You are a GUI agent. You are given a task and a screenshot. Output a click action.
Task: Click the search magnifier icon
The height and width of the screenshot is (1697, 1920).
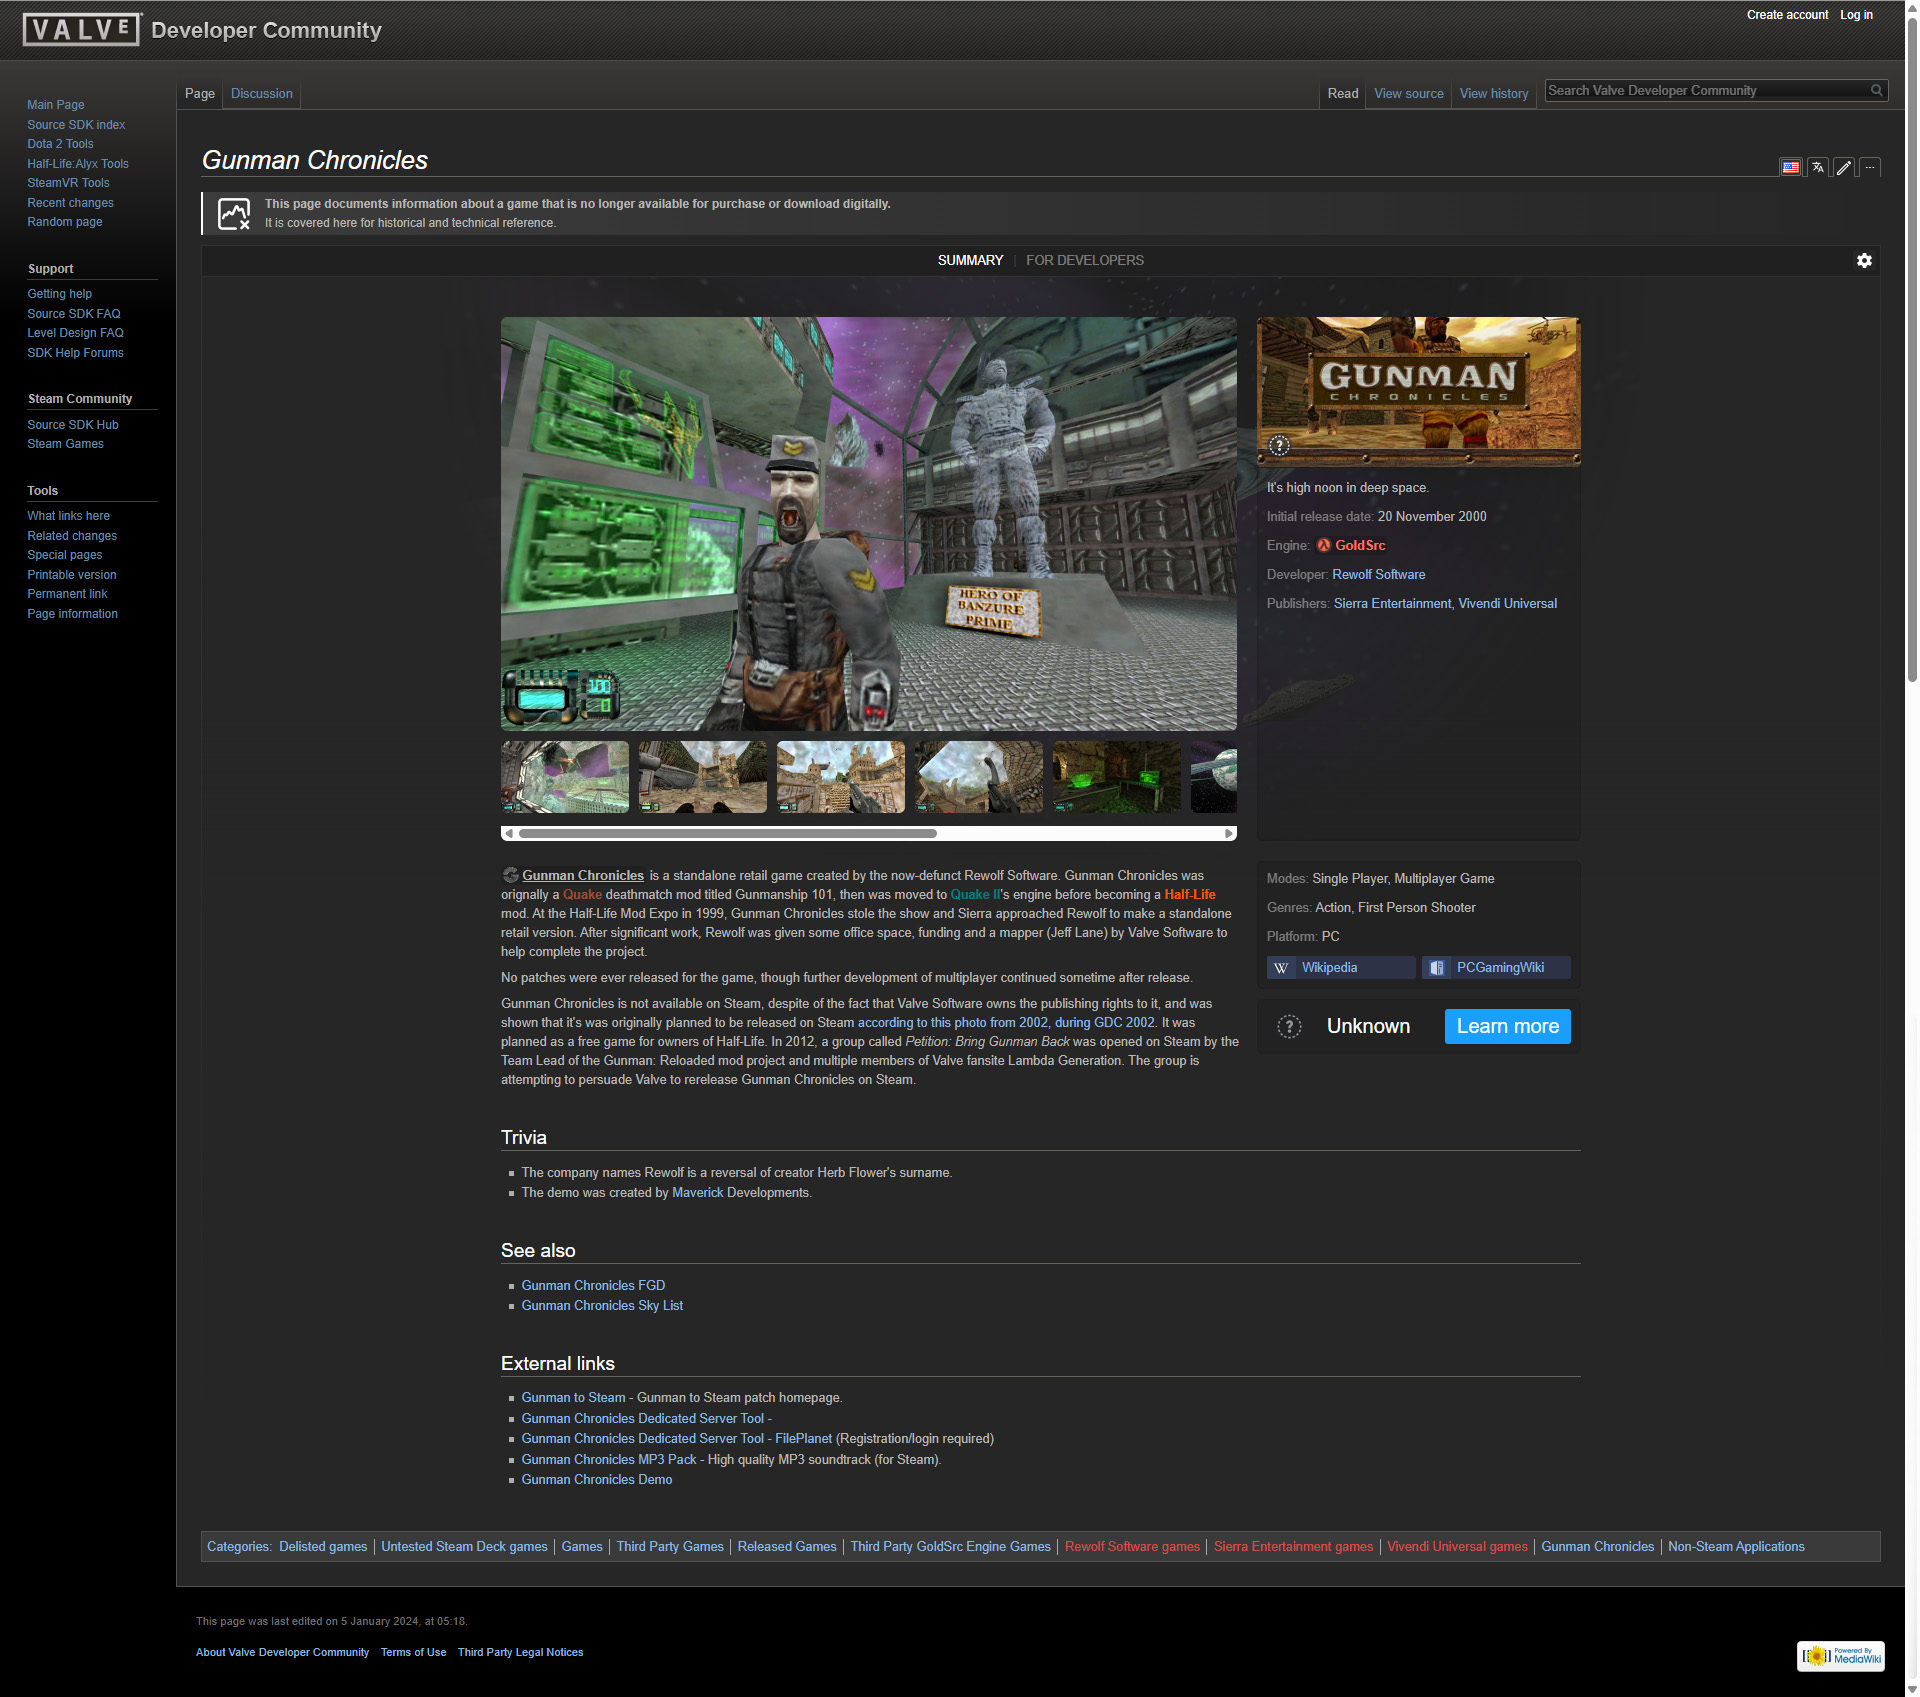(1877, 91)
